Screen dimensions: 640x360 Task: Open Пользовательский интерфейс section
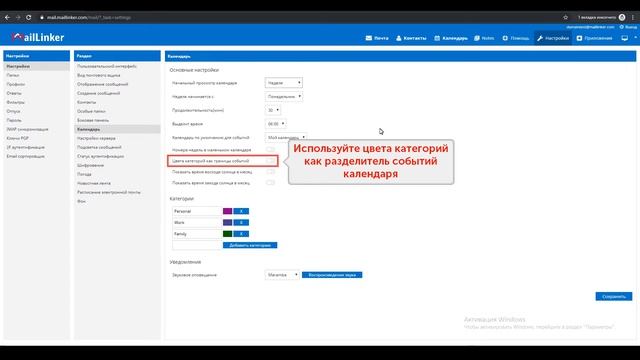[x=117, y=66]
